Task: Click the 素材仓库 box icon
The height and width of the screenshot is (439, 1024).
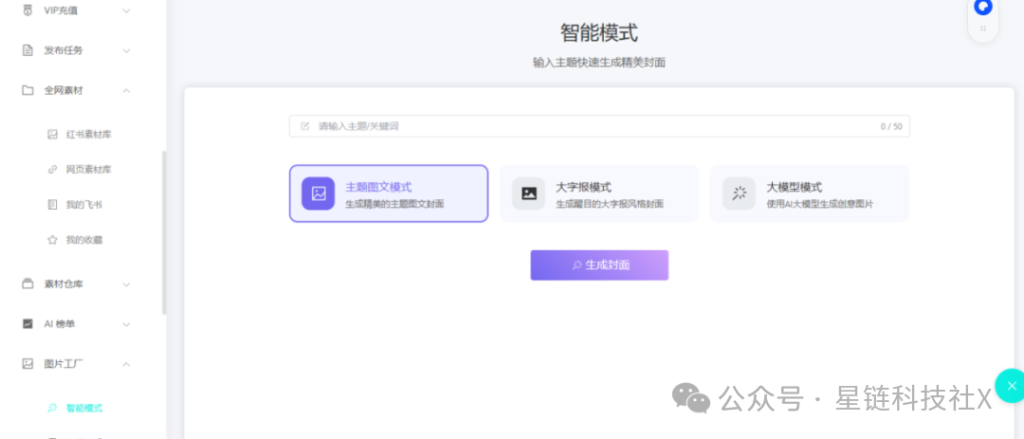Action: tap(27, 284)
